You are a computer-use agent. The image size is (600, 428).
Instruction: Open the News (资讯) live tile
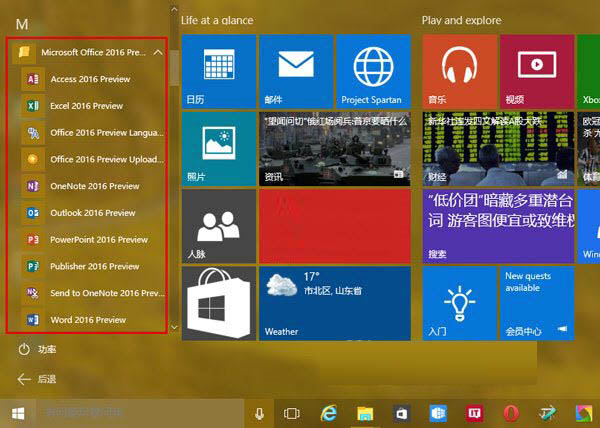click(x=335, y=149)
